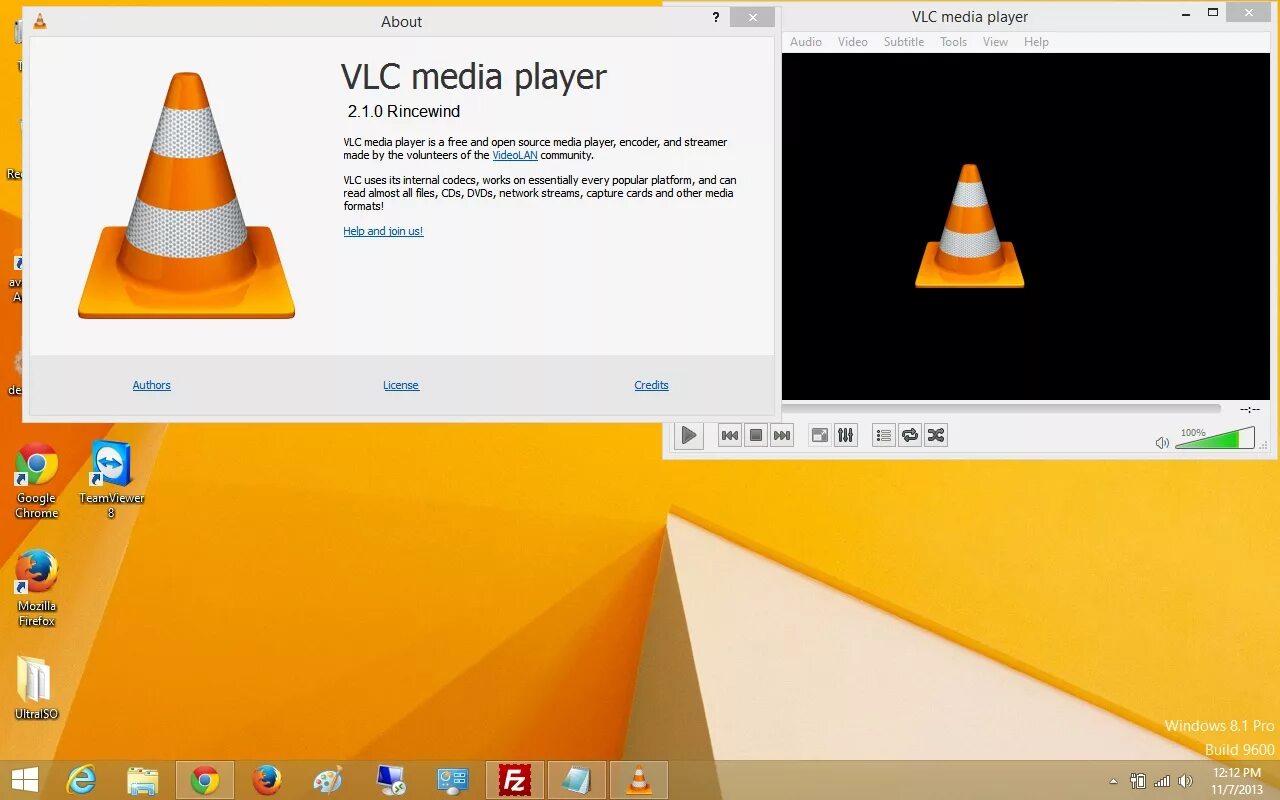Click the question mark help button in About
Screen dimensions: 1280x800
pyautogui.click(x=716, y=18)
